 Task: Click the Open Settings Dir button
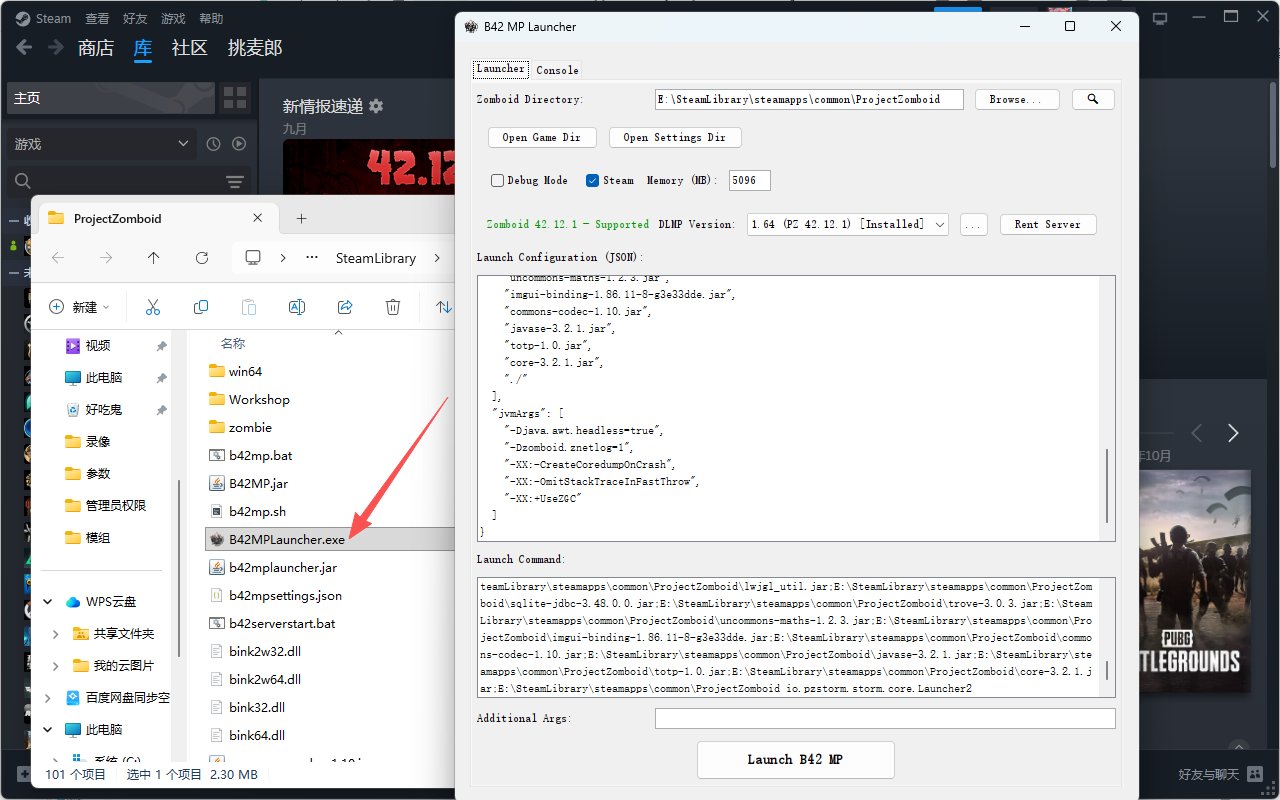coord(674,137)
